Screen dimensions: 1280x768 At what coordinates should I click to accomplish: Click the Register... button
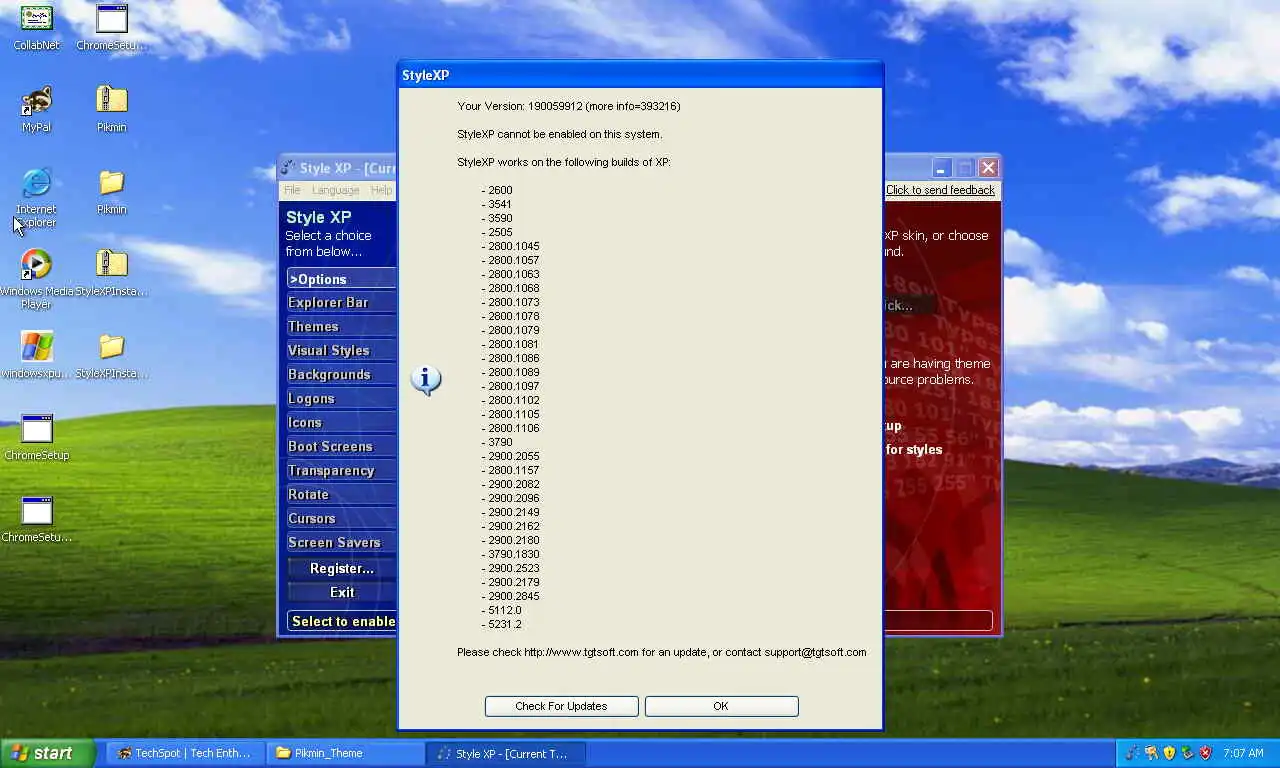click(x=341, y=568)
